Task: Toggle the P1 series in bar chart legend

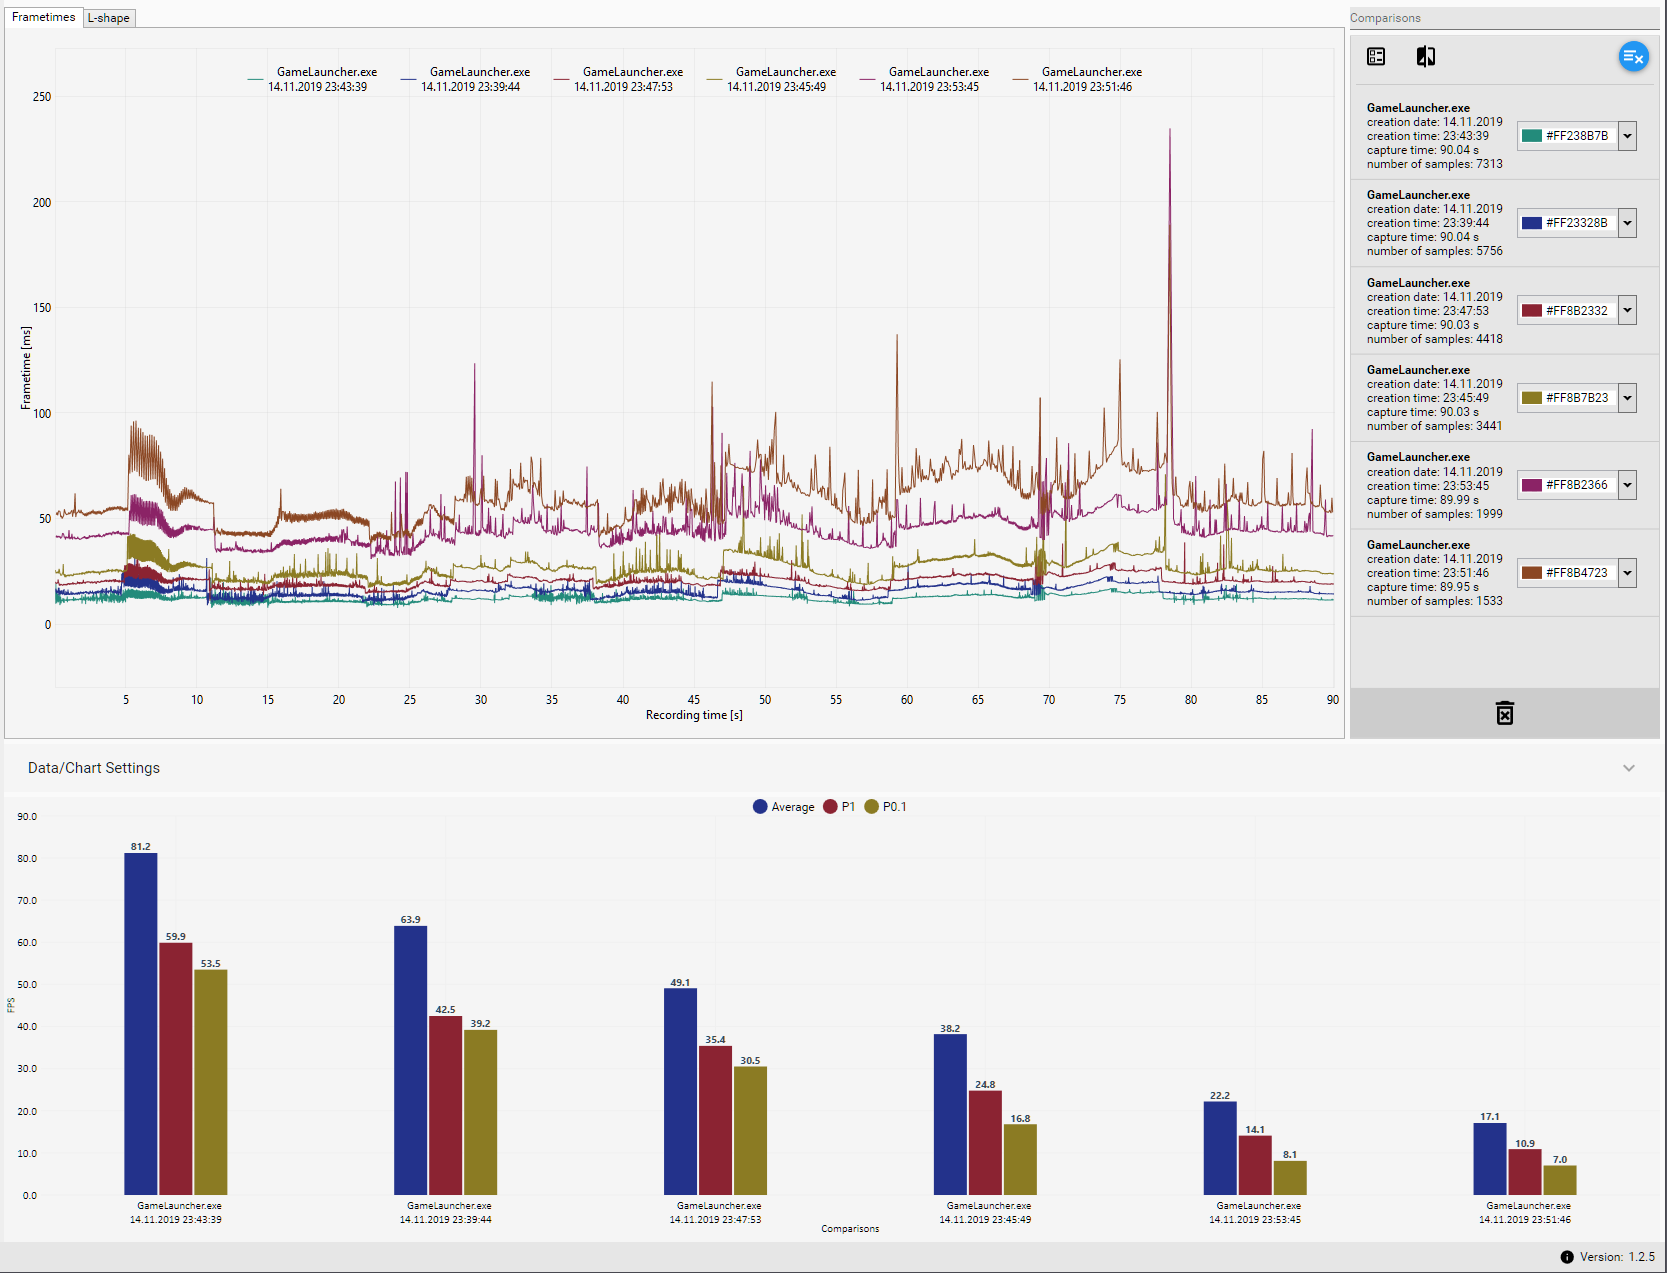Action: coord(839,807)
